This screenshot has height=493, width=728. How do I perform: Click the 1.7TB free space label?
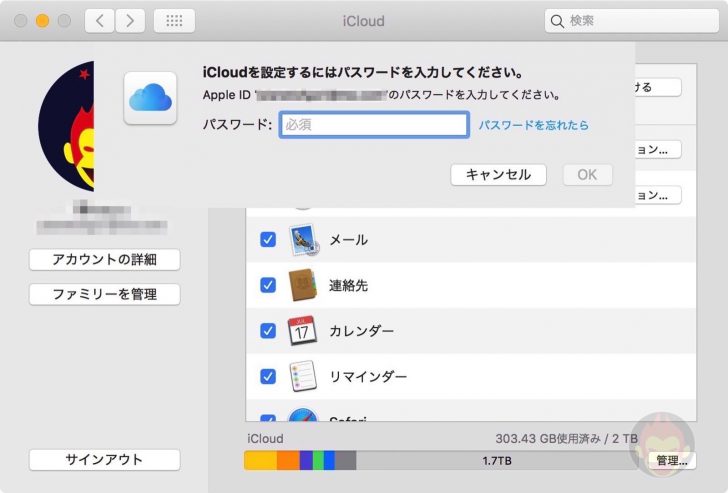497,461
